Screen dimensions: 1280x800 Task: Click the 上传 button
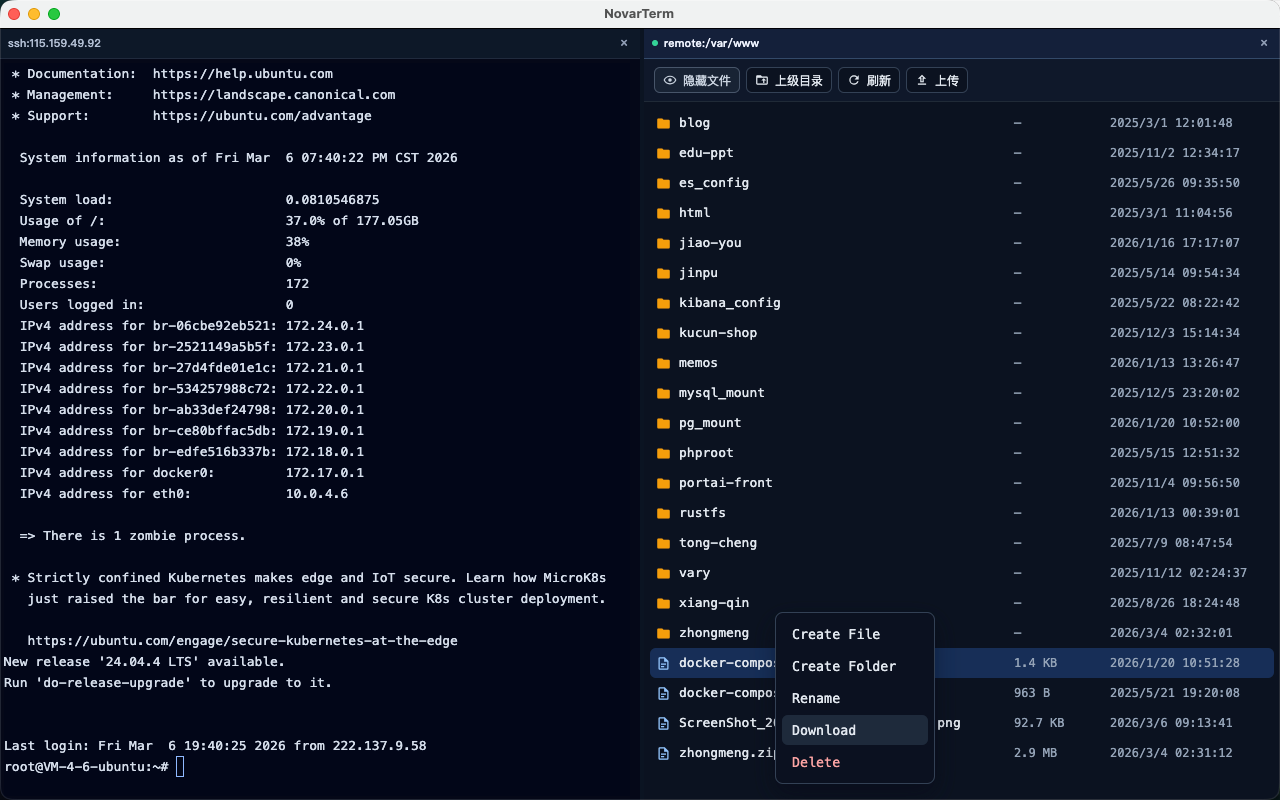point(937,80)
